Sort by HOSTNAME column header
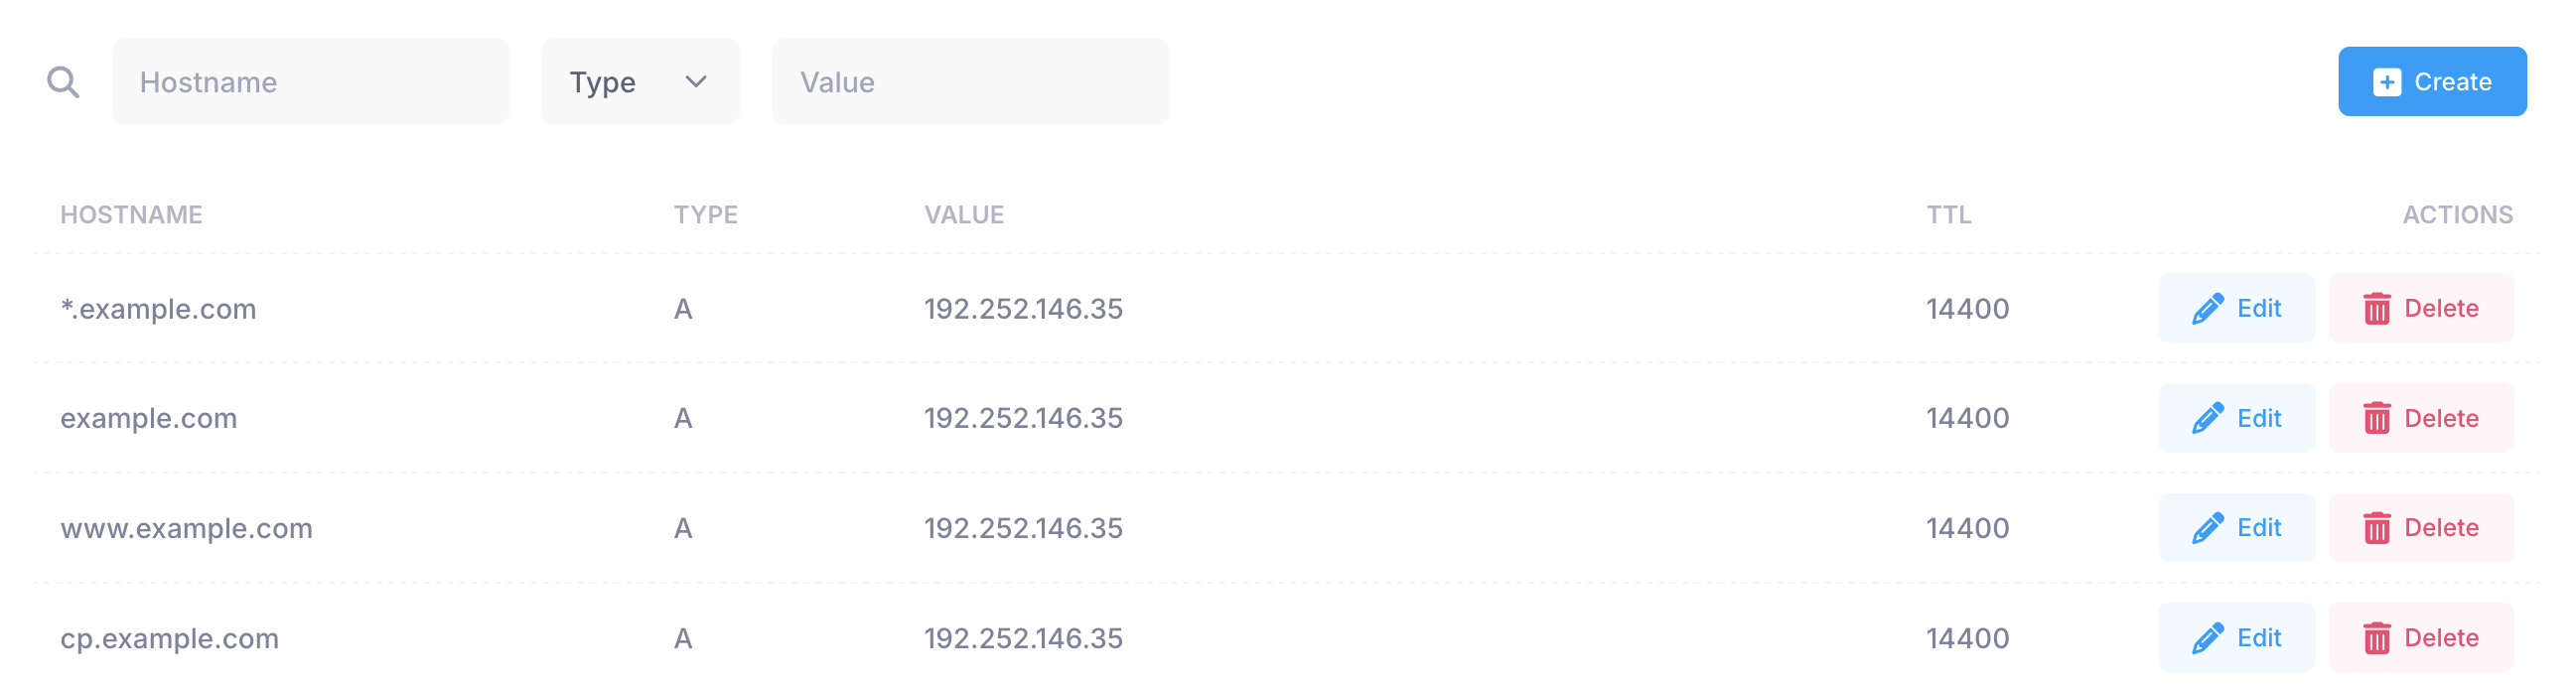Viewport: 2576px width, 685px height. [131, 215]
